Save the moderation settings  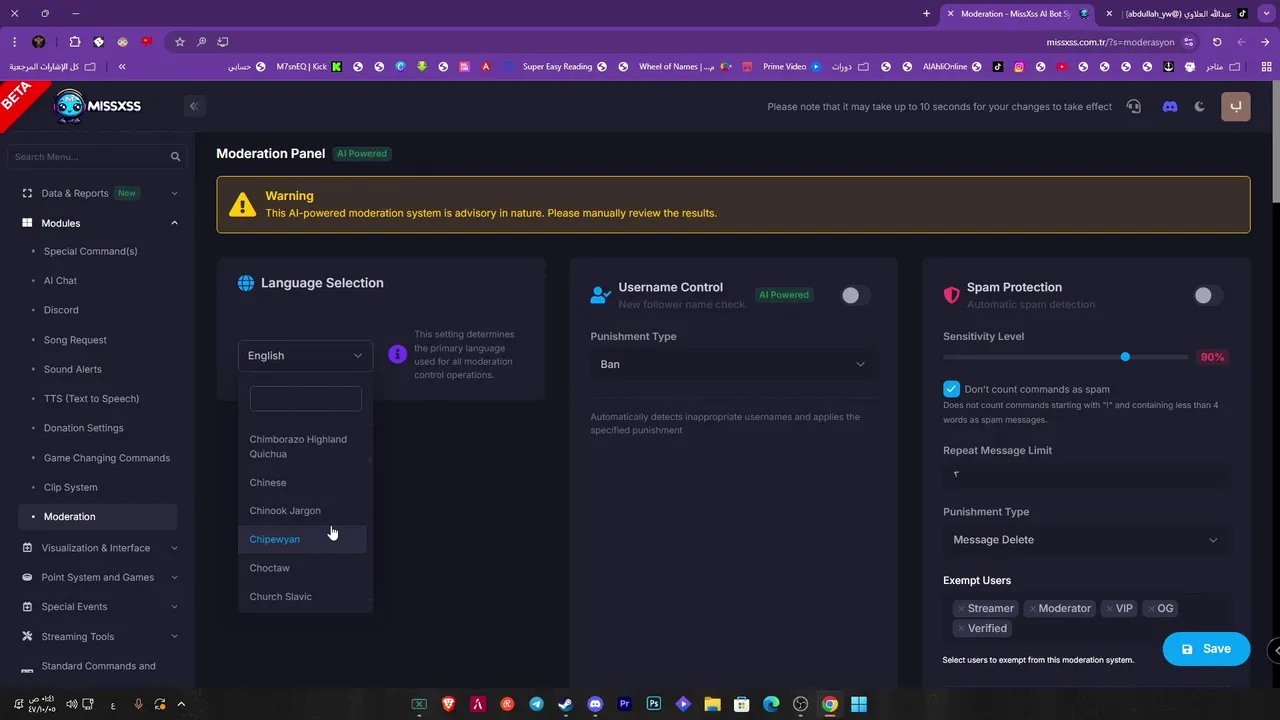point(1206,649)
